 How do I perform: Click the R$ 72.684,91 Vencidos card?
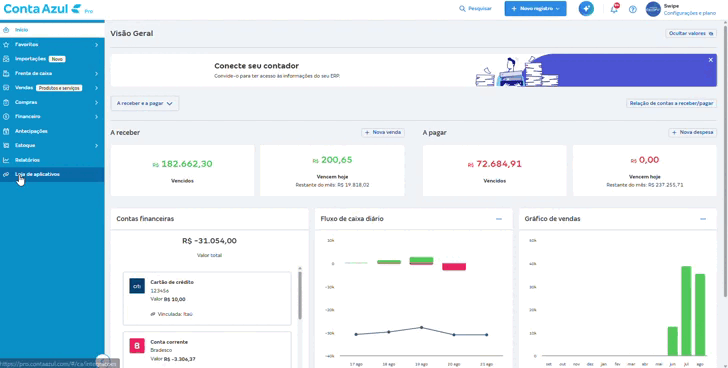tap(494, 170)
